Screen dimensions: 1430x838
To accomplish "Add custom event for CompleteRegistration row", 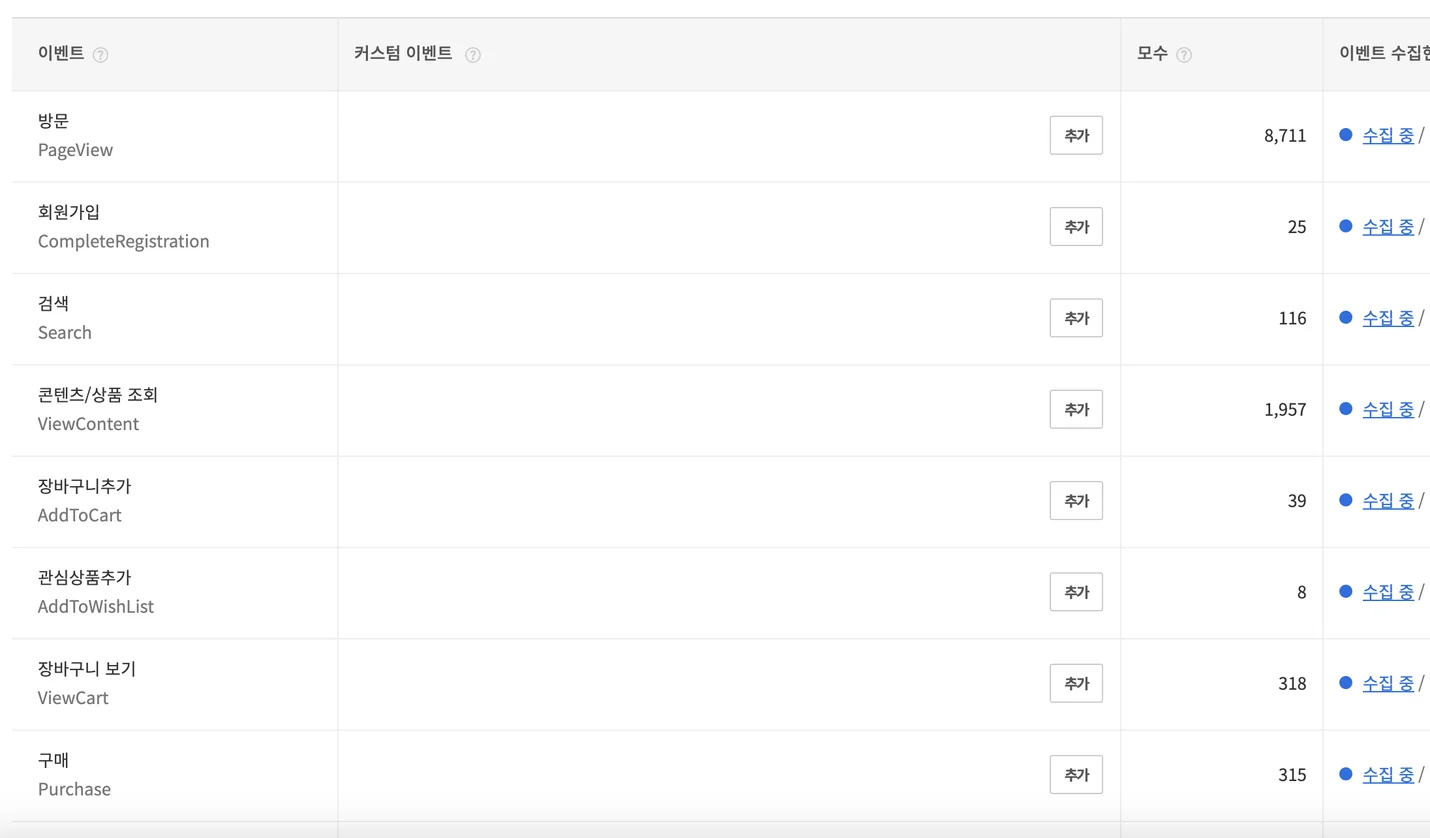I will click(1076, 227).
